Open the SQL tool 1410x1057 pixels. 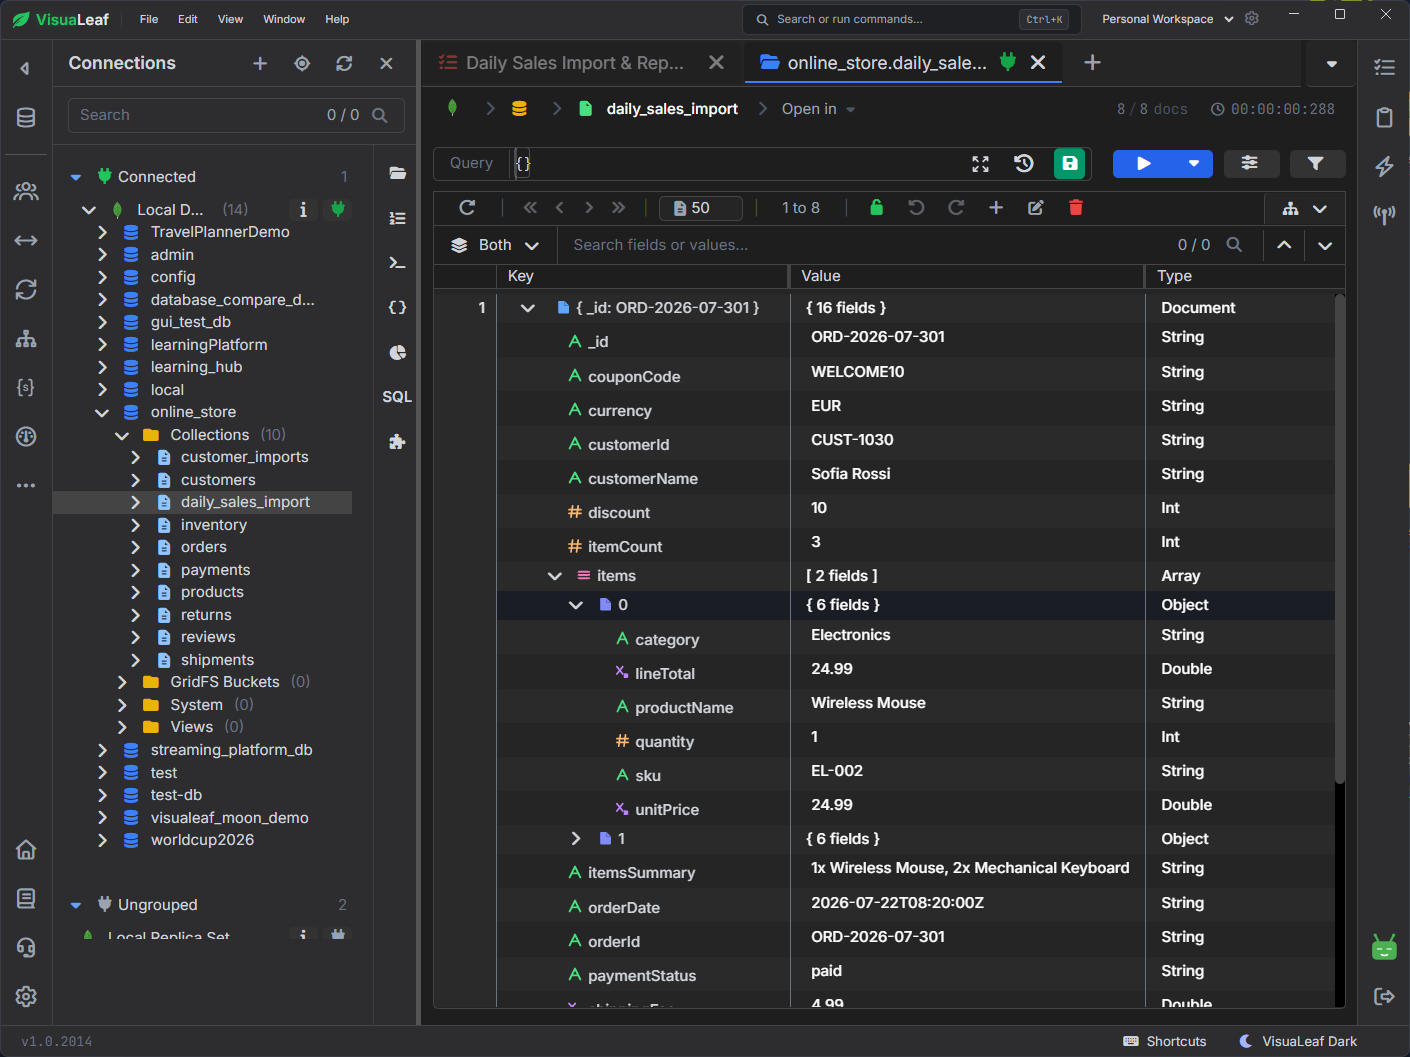pos(397,397)
